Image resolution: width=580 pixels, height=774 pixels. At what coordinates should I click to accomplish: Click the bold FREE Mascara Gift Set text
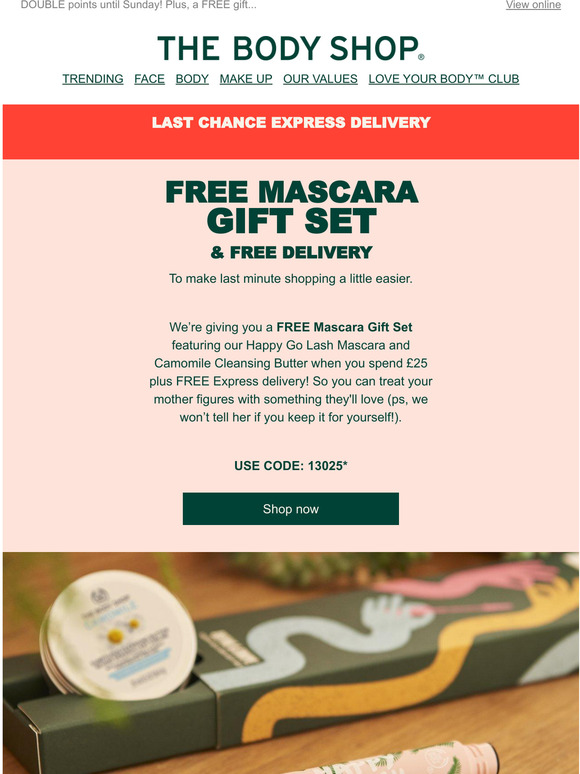(x=344, y=327)
